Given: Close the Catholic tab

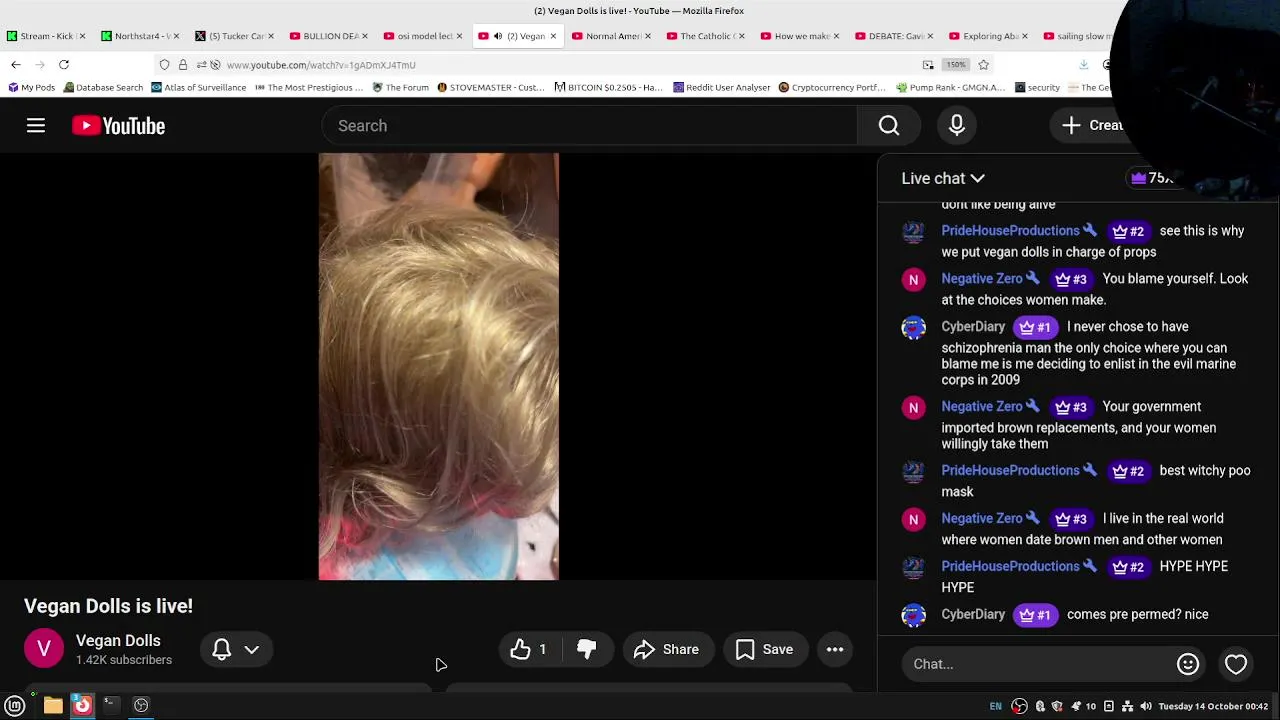Looking at the screenshot, I should [742, 36].
